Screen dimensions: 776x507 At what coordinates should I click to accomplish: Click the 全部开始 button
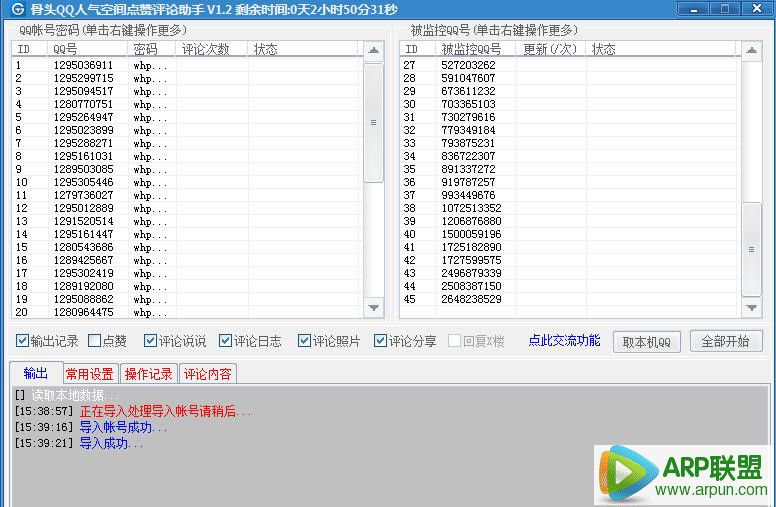pyautogui.click(x=726, y=341)
